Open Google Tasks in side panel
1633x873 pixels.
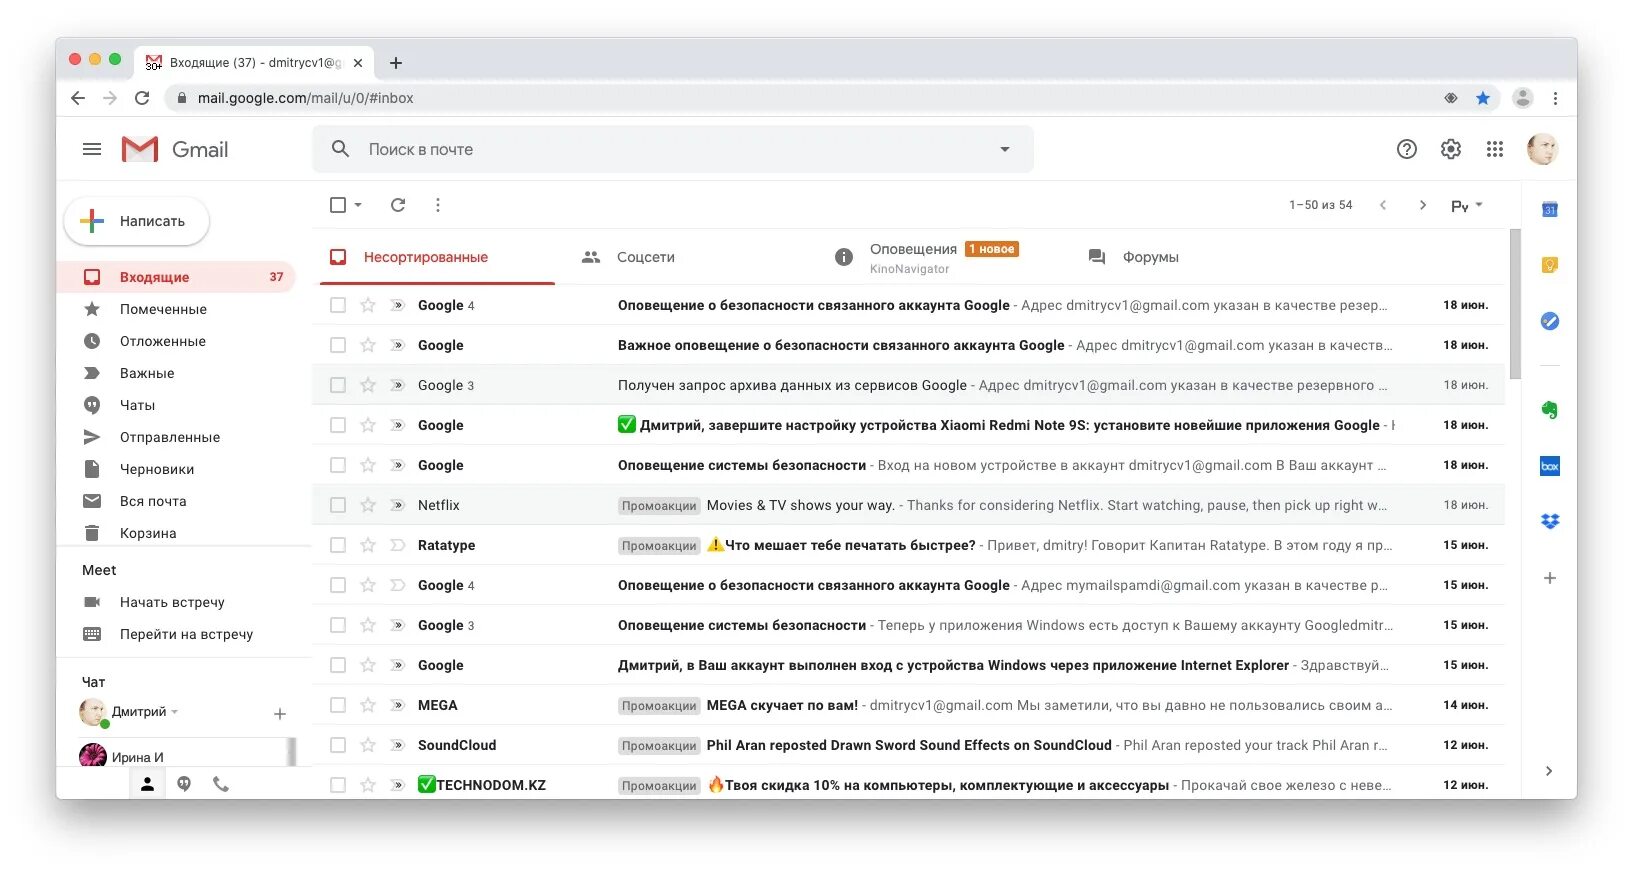click(x=1550, y=321)
